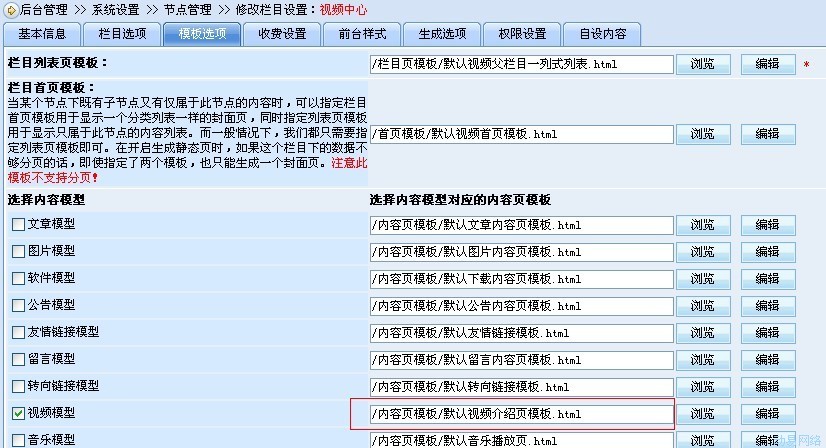Click the 节点管理 breadcrumb link
Viewport: 826px width, 448px height.
point(187,9)
